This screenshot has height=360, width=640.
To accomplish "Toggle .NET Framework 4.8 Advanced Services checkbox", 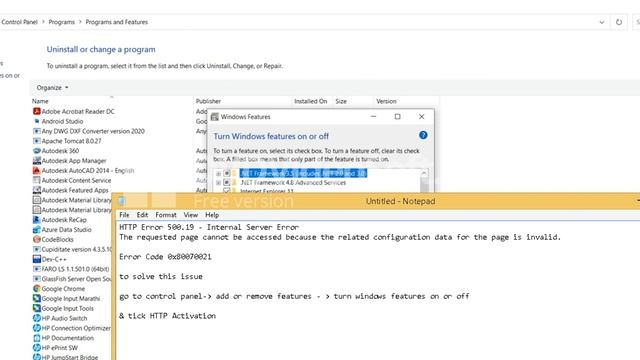I will (227, 182).
